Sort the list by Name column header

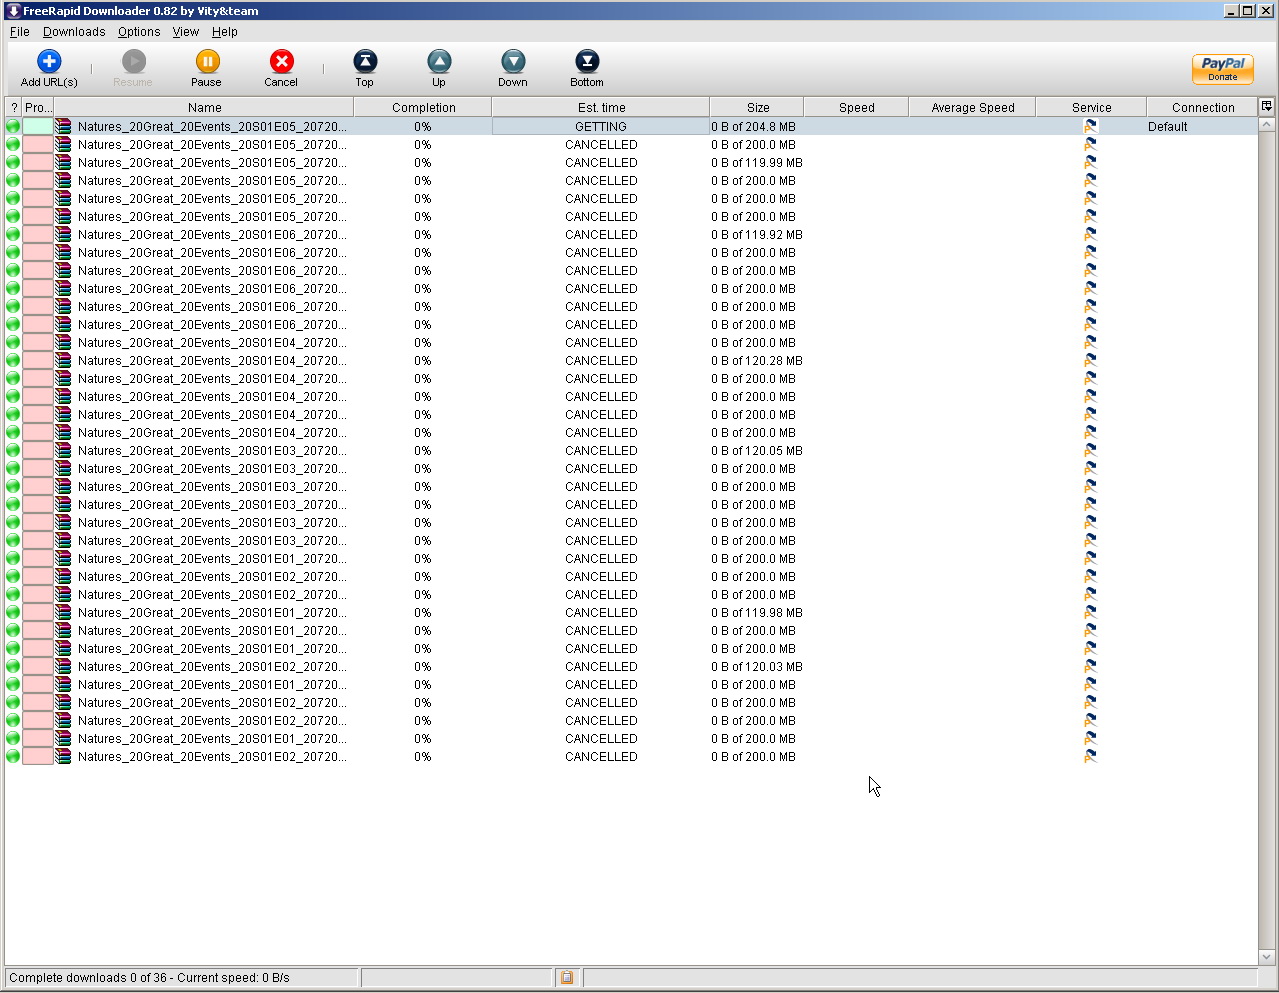(204, 108)
